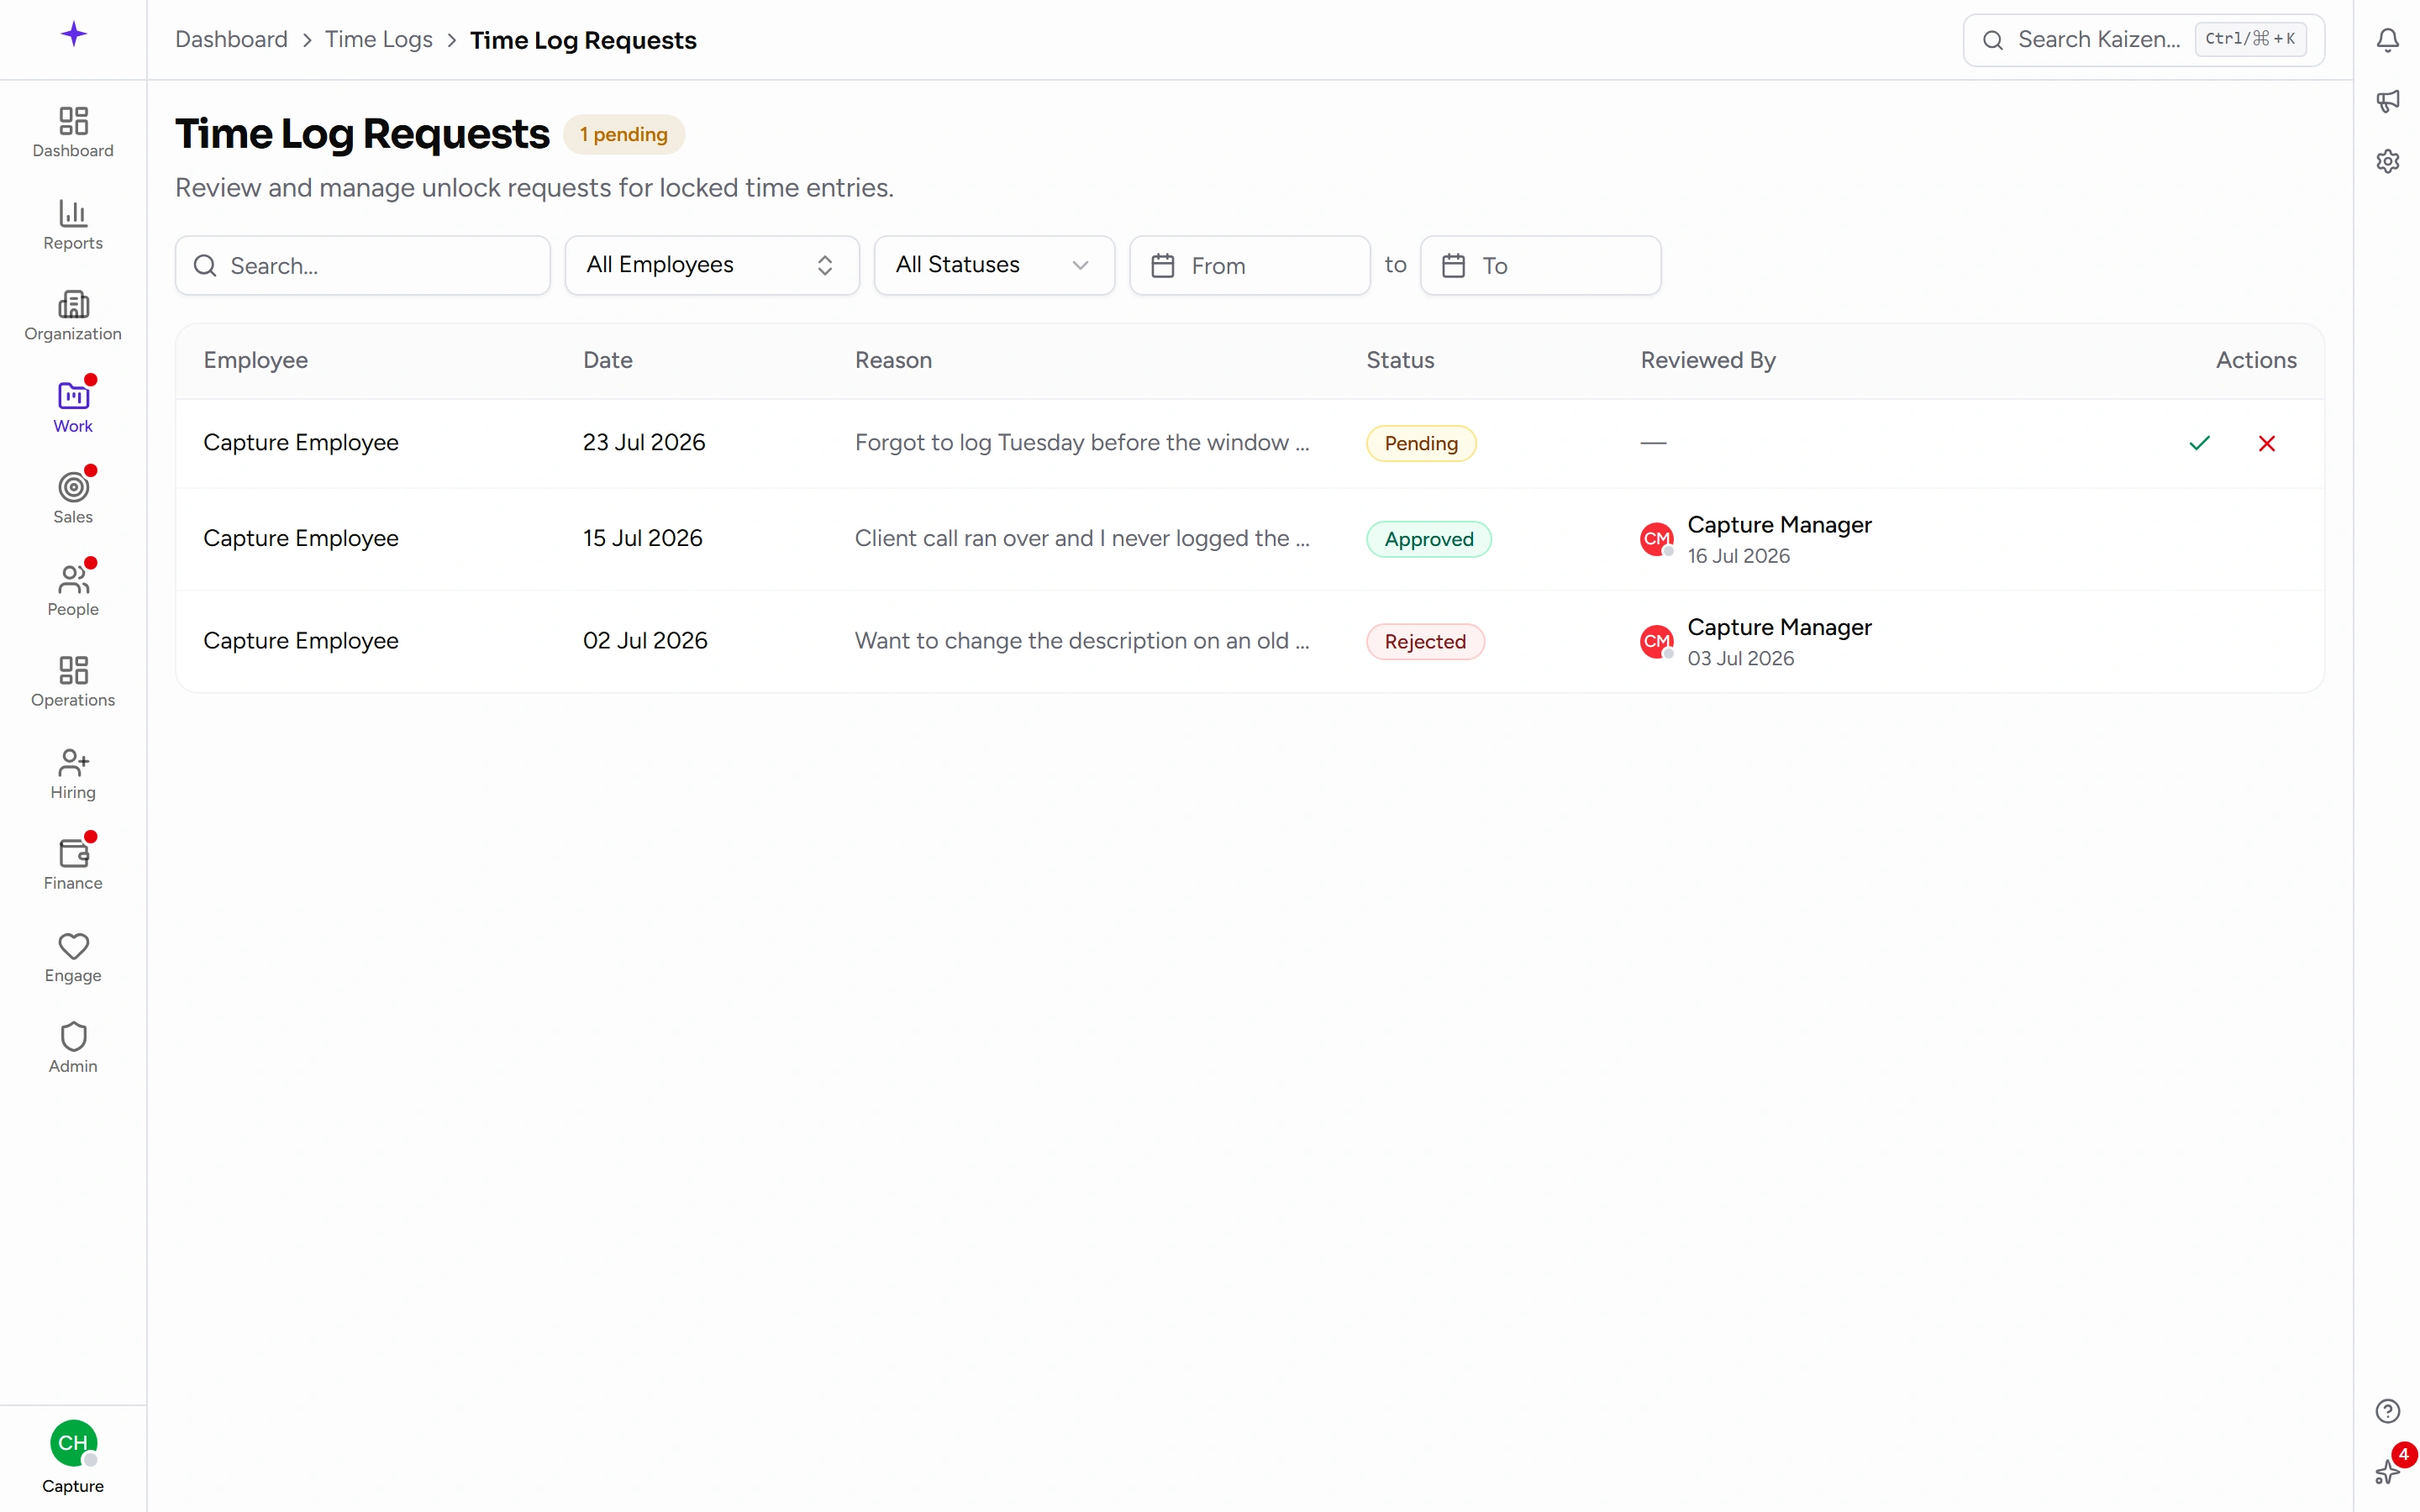
Task: Open the Dashboard sidebar section
Action: click(73, 133)
